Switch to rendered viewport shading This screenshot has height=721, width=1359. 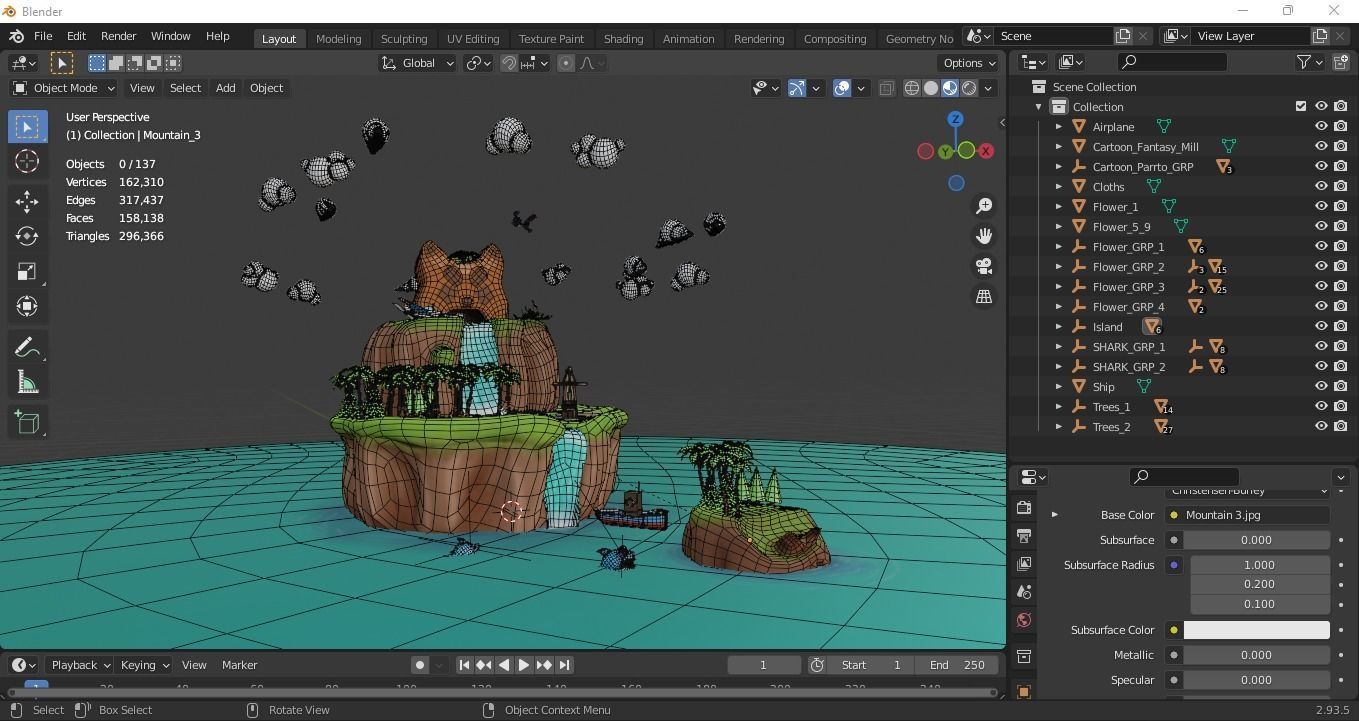(x=969, y=88)
